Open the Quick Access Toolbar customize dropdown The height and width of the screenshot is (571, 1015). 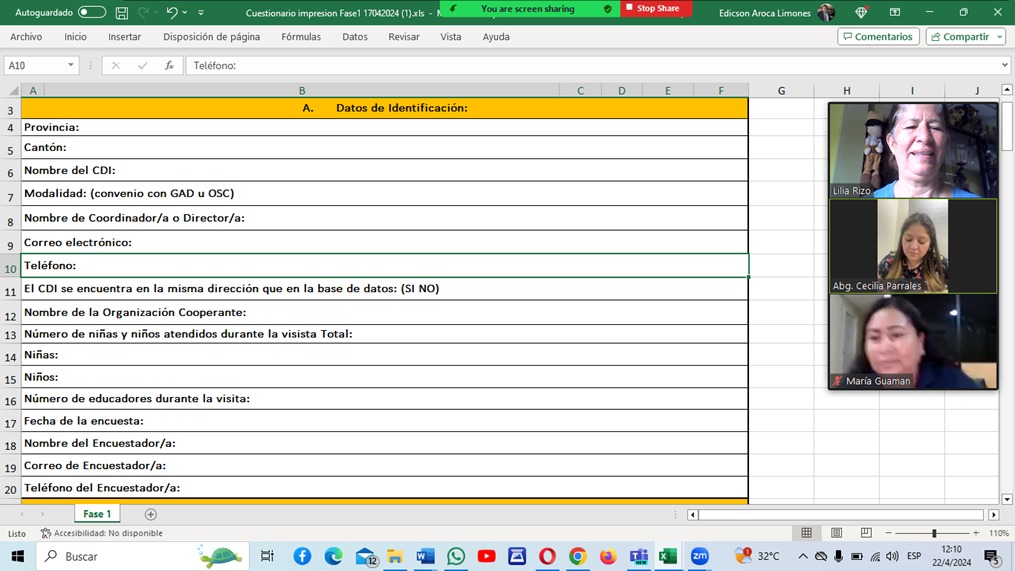click(x=201, y=13)
